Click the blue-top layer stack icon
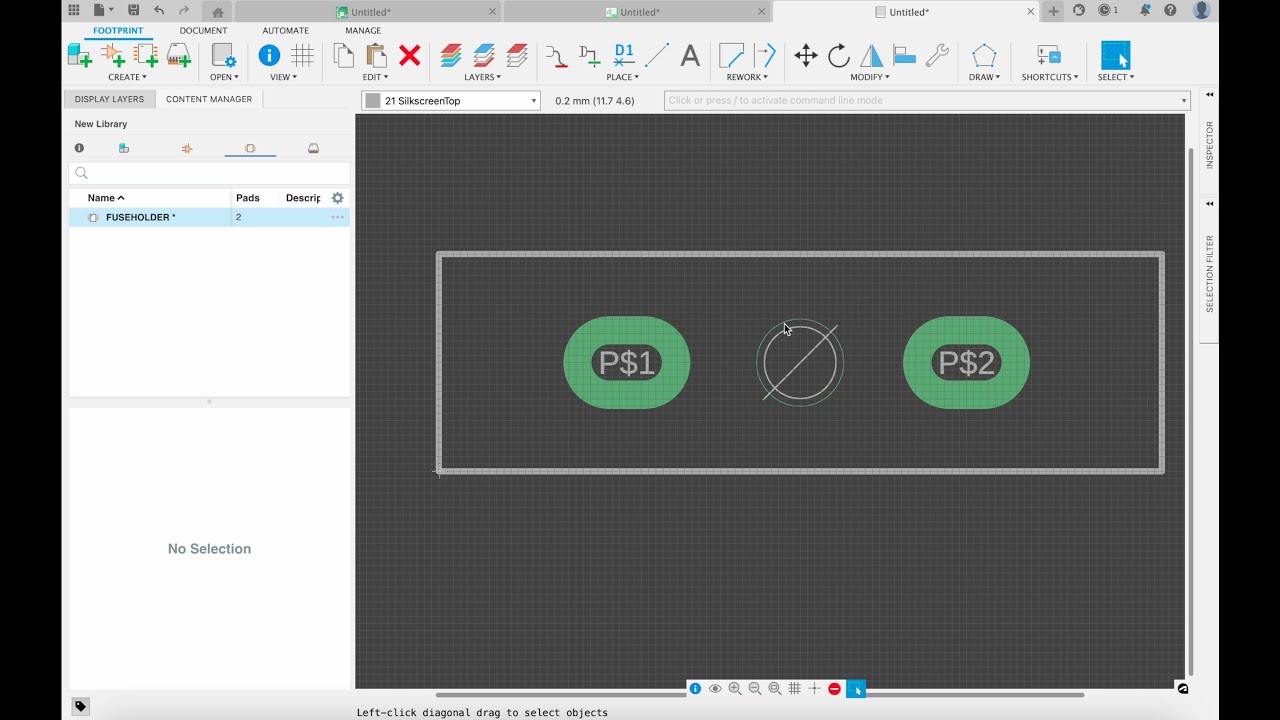This screenshot has width=1280, height=720. [484, 56]
